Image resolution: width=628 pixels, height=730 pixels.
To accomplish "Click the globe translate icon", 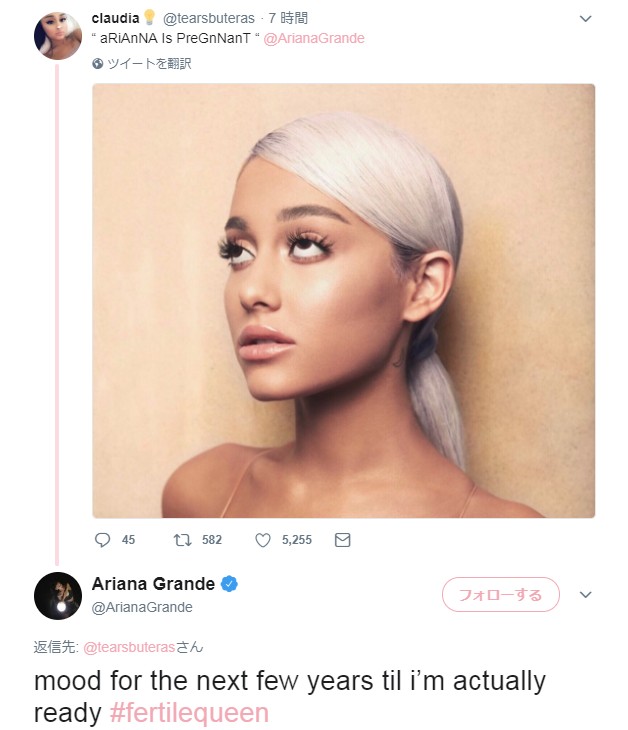I will point(98,63).
